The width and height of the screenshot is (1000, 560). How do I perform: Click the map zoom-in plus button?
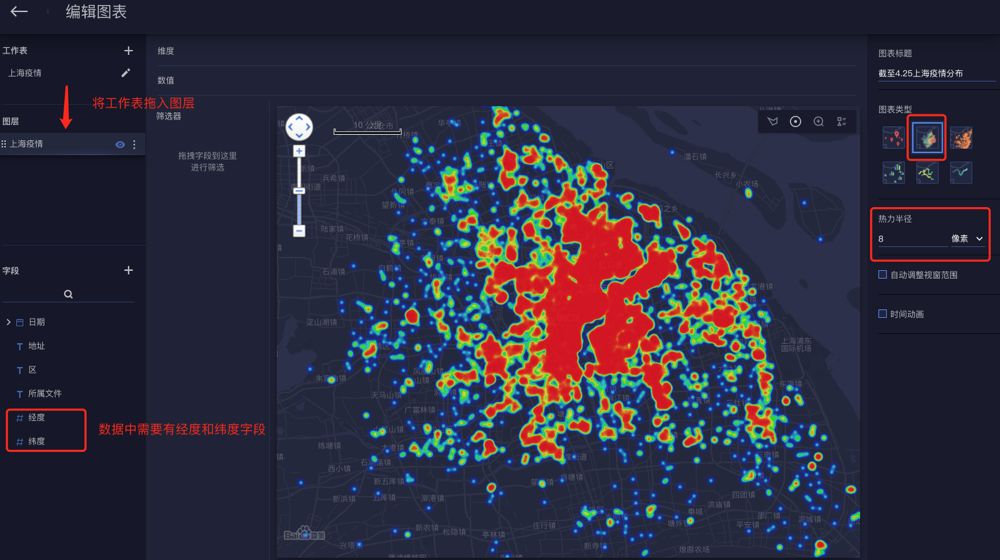(x=298, y=151)
